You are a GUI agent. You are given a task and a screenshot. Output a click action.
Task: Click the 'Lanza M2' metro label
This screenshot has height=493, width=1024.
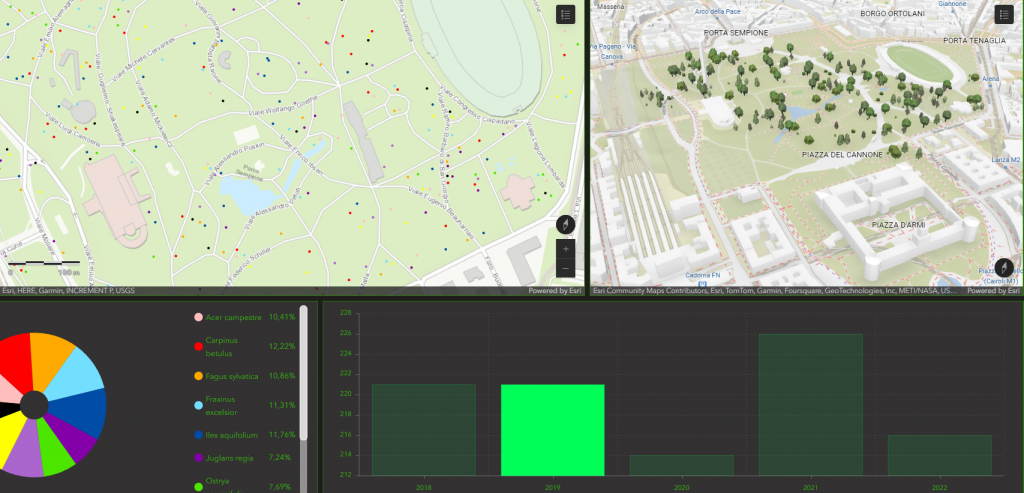point(1006,159)
